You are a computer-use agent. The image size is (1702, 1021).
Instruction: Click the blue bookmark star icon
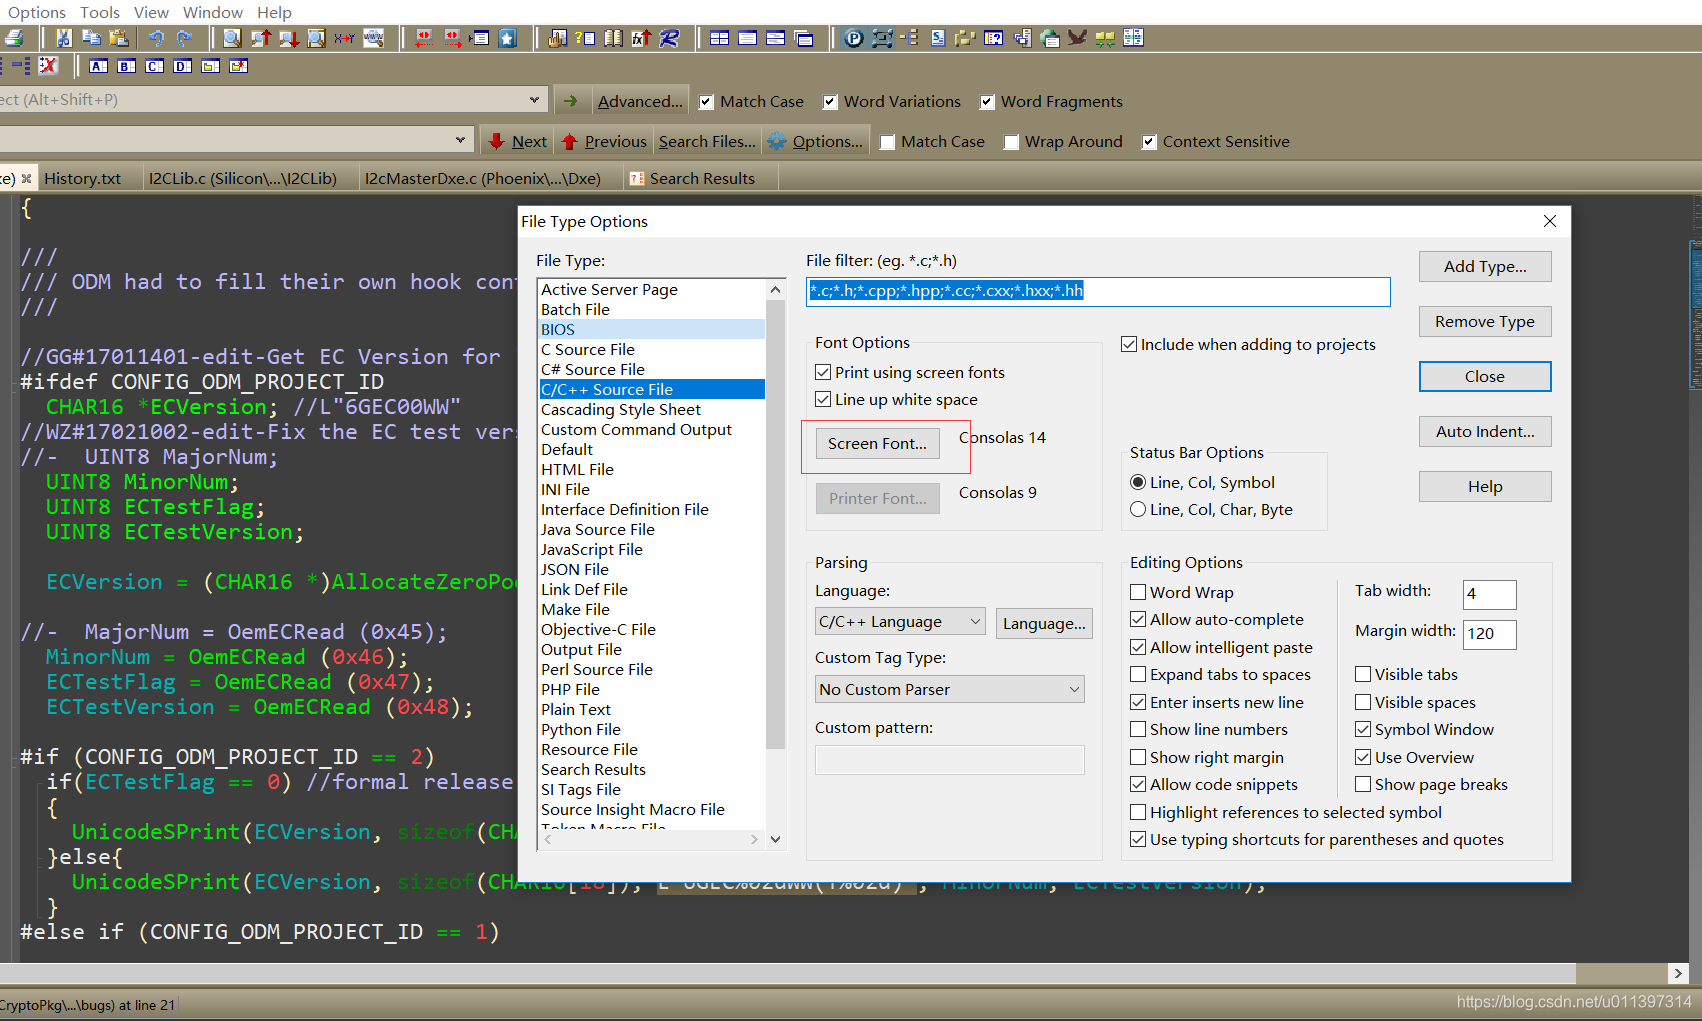(x=508, y=38)
